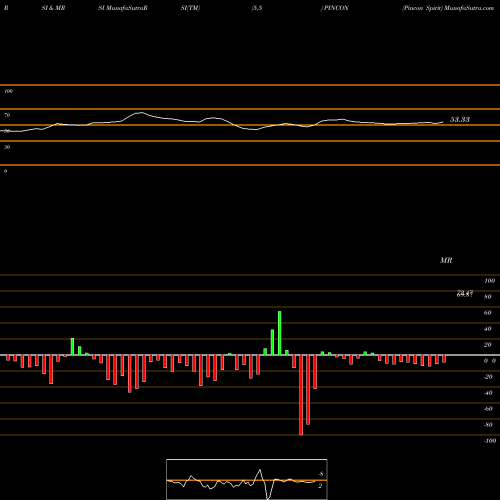The height and width of the screenshot is (500, 500).
Task: Click the MR axis label 80
Action: pos(488,297)
